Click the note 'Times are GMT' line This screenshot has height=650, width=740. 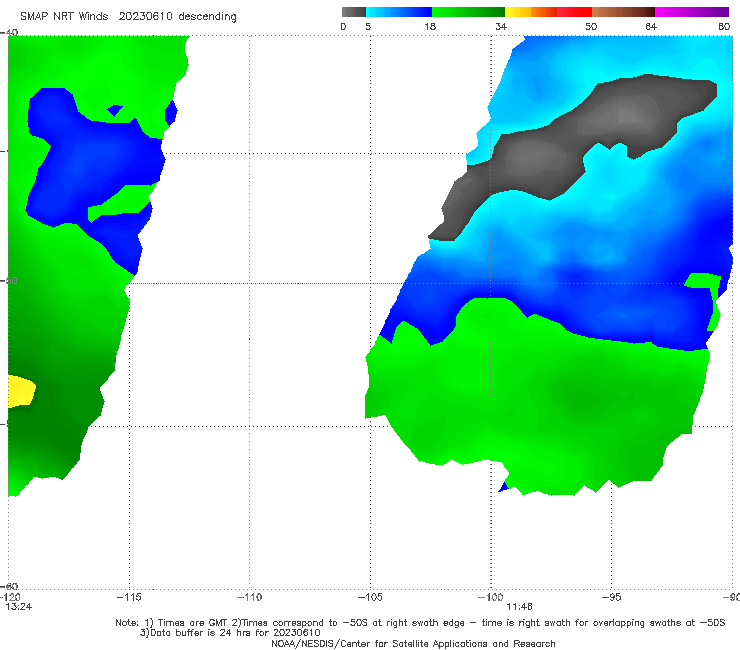click(x=420, y=623)
